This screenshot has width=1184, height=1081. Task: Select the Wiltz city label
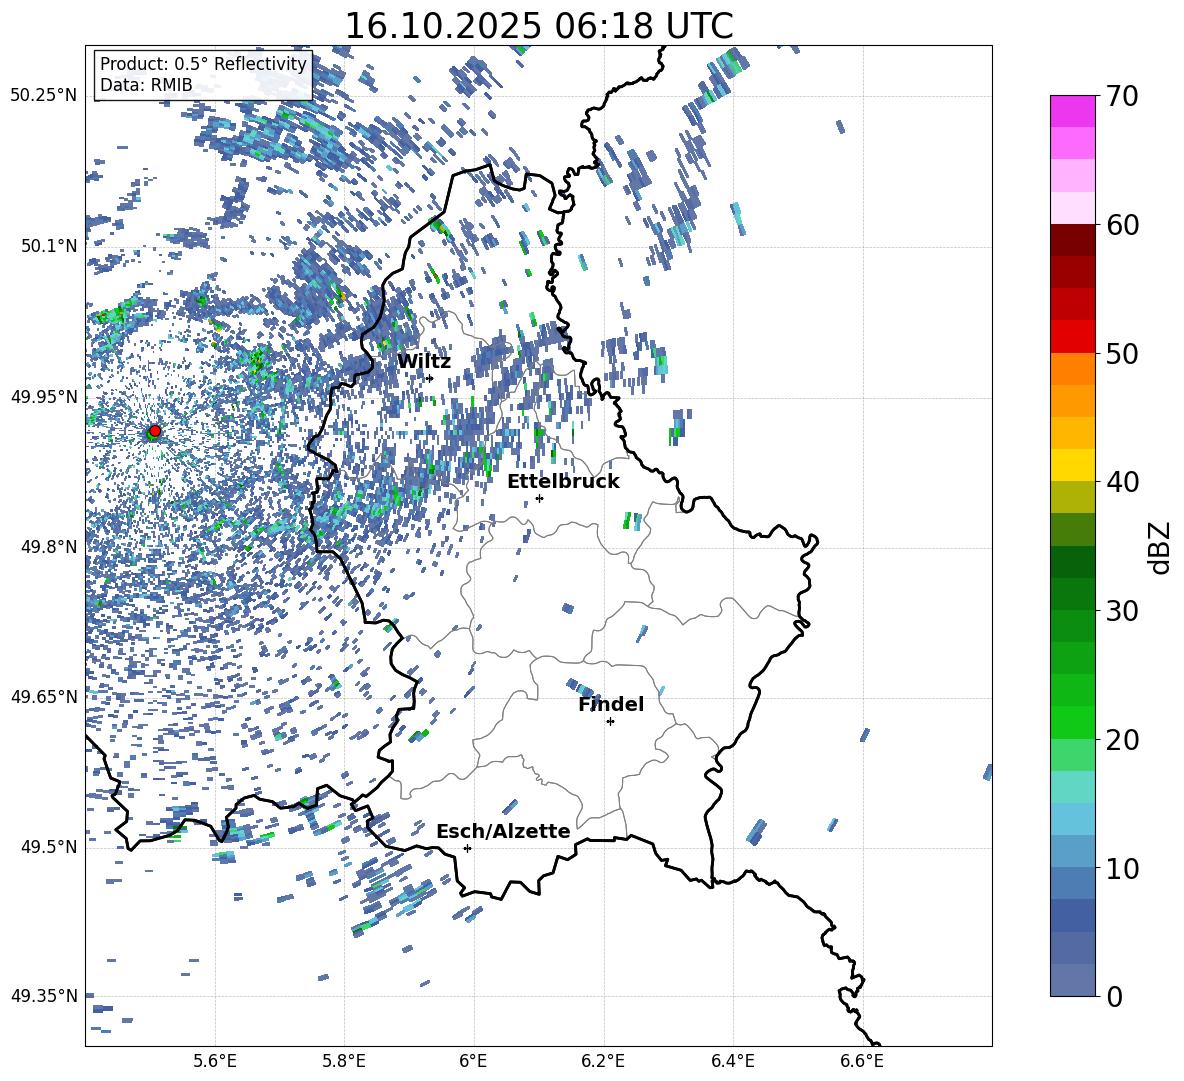tap(424, 362)
